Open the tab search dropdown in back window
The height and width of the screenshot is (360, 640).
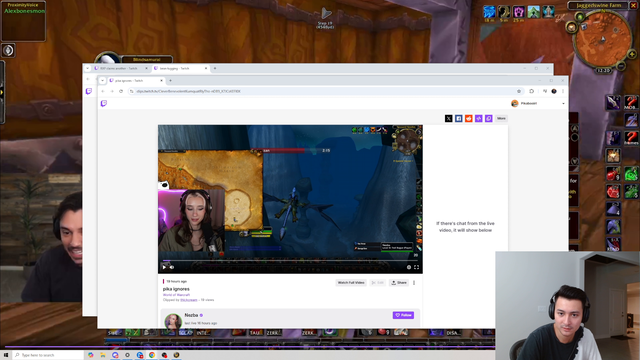click(x=87, y=69)
